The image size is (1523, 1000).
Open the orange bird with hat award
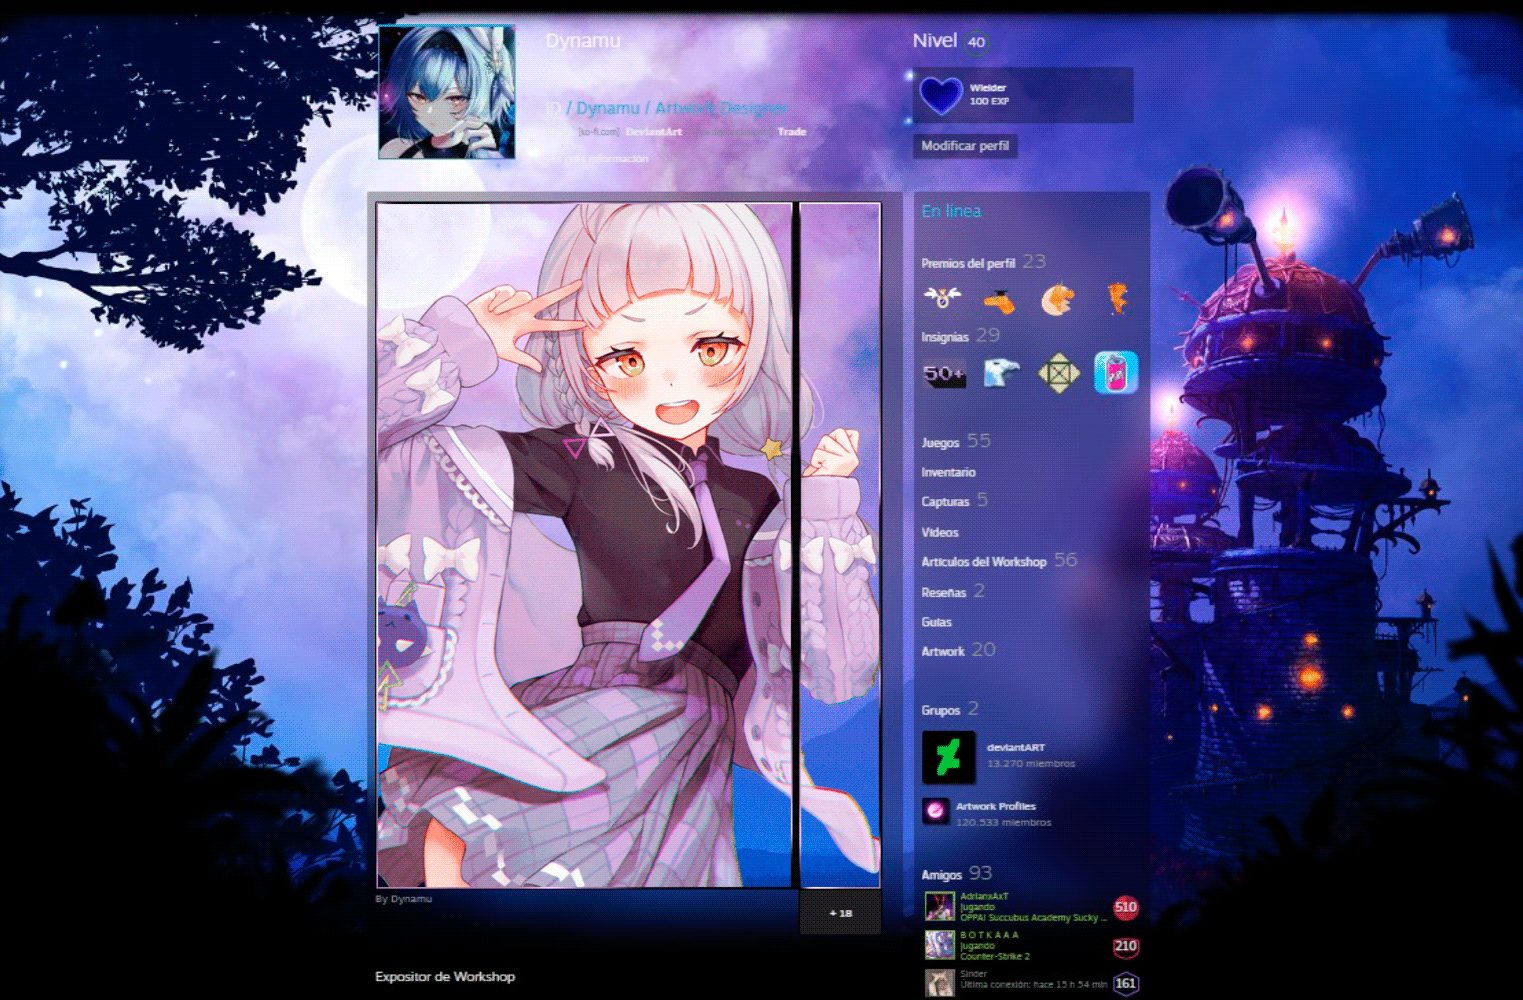point(999,299)
